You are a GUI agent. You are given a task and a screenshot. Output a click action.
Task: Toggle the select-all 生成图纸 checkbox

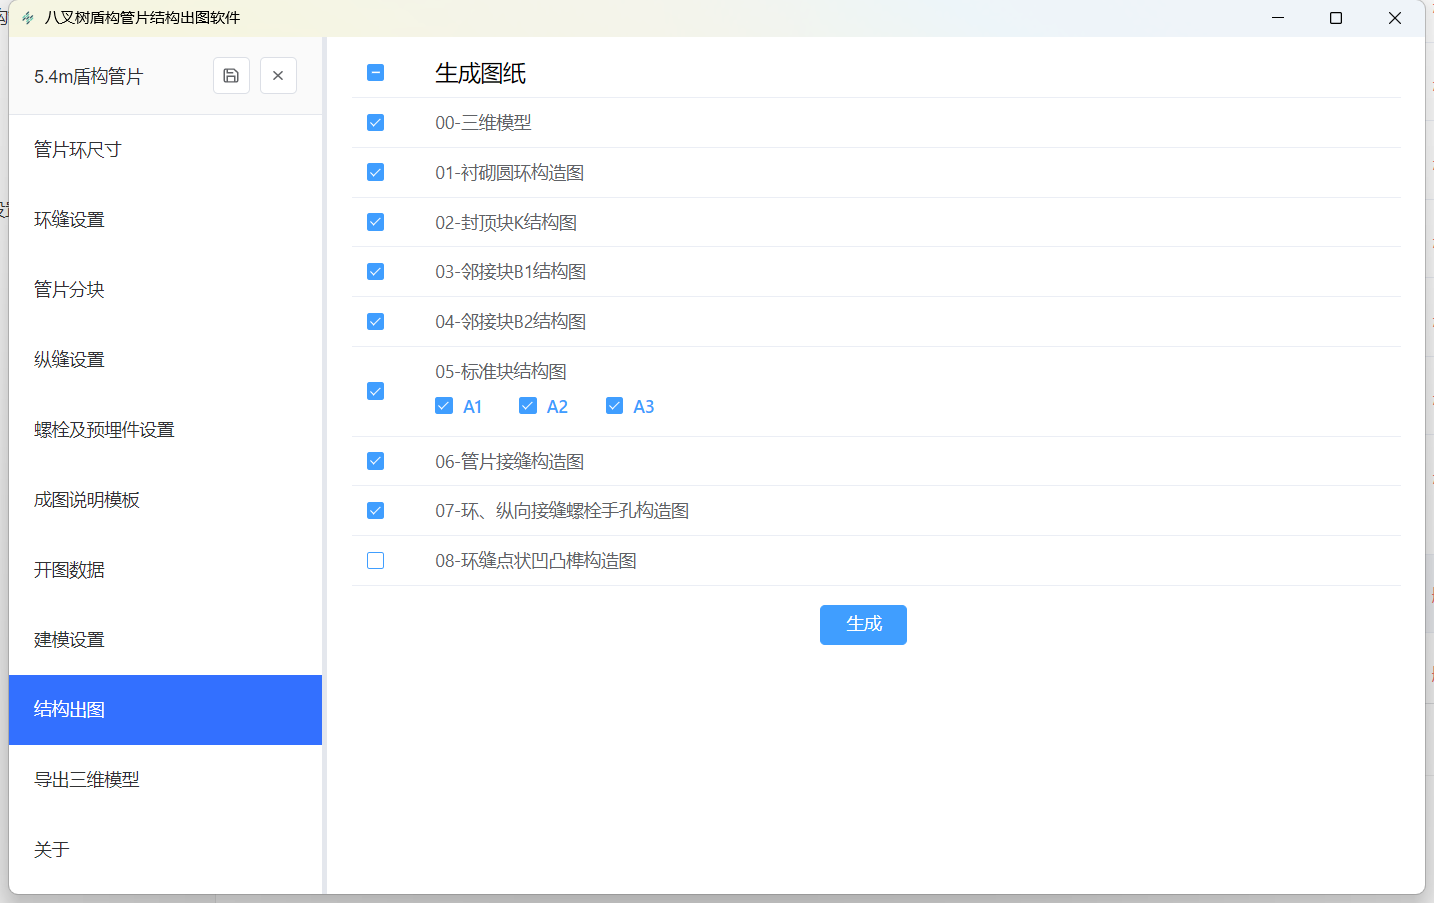pyautogui.click(x=376, y=73)
